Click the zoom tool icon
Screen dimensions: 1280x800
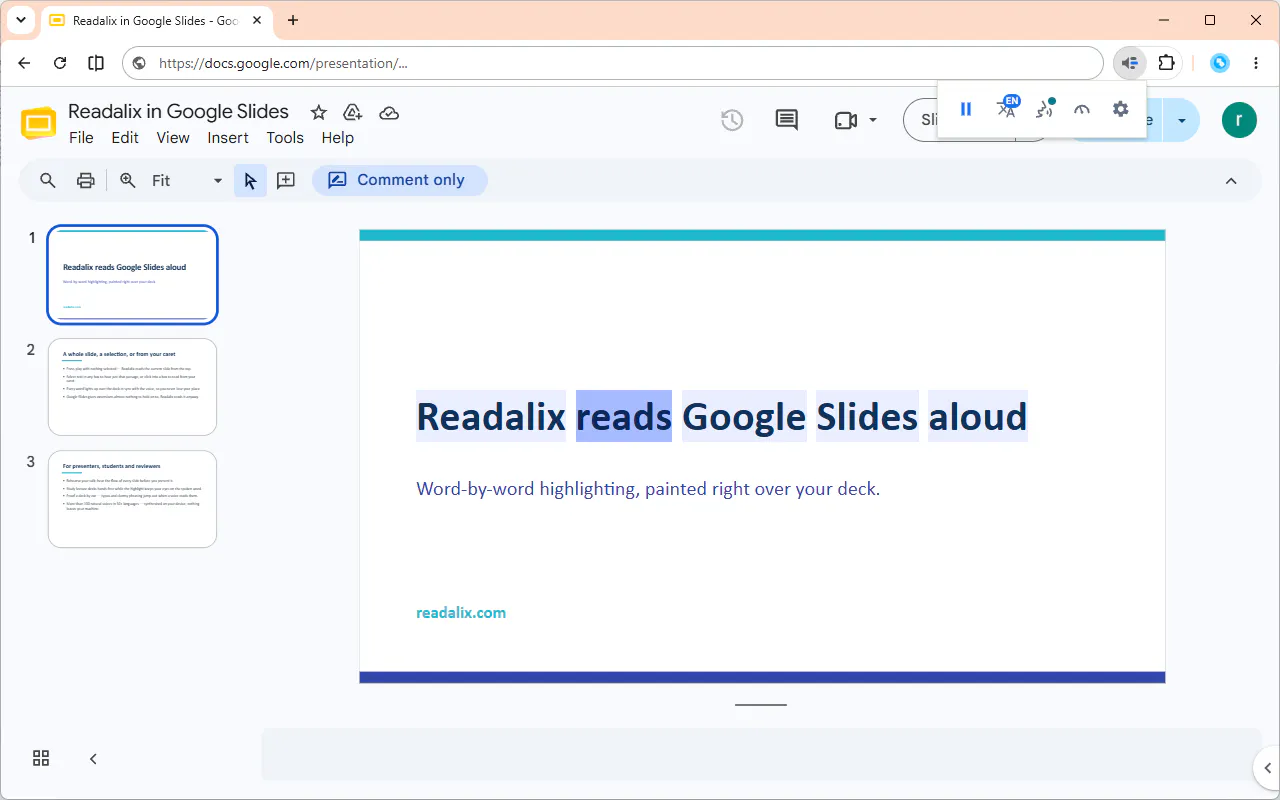tap(127, 180)
